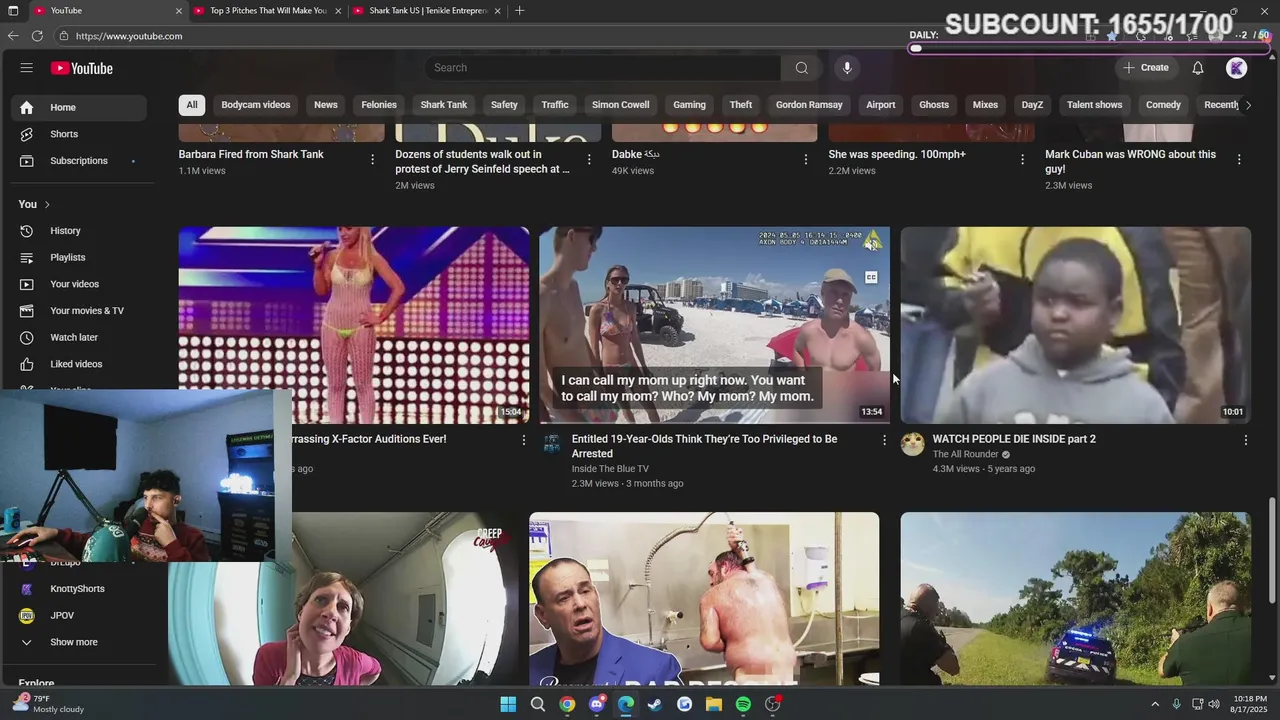Open the account avatar menu

(x=1237, y=68)
